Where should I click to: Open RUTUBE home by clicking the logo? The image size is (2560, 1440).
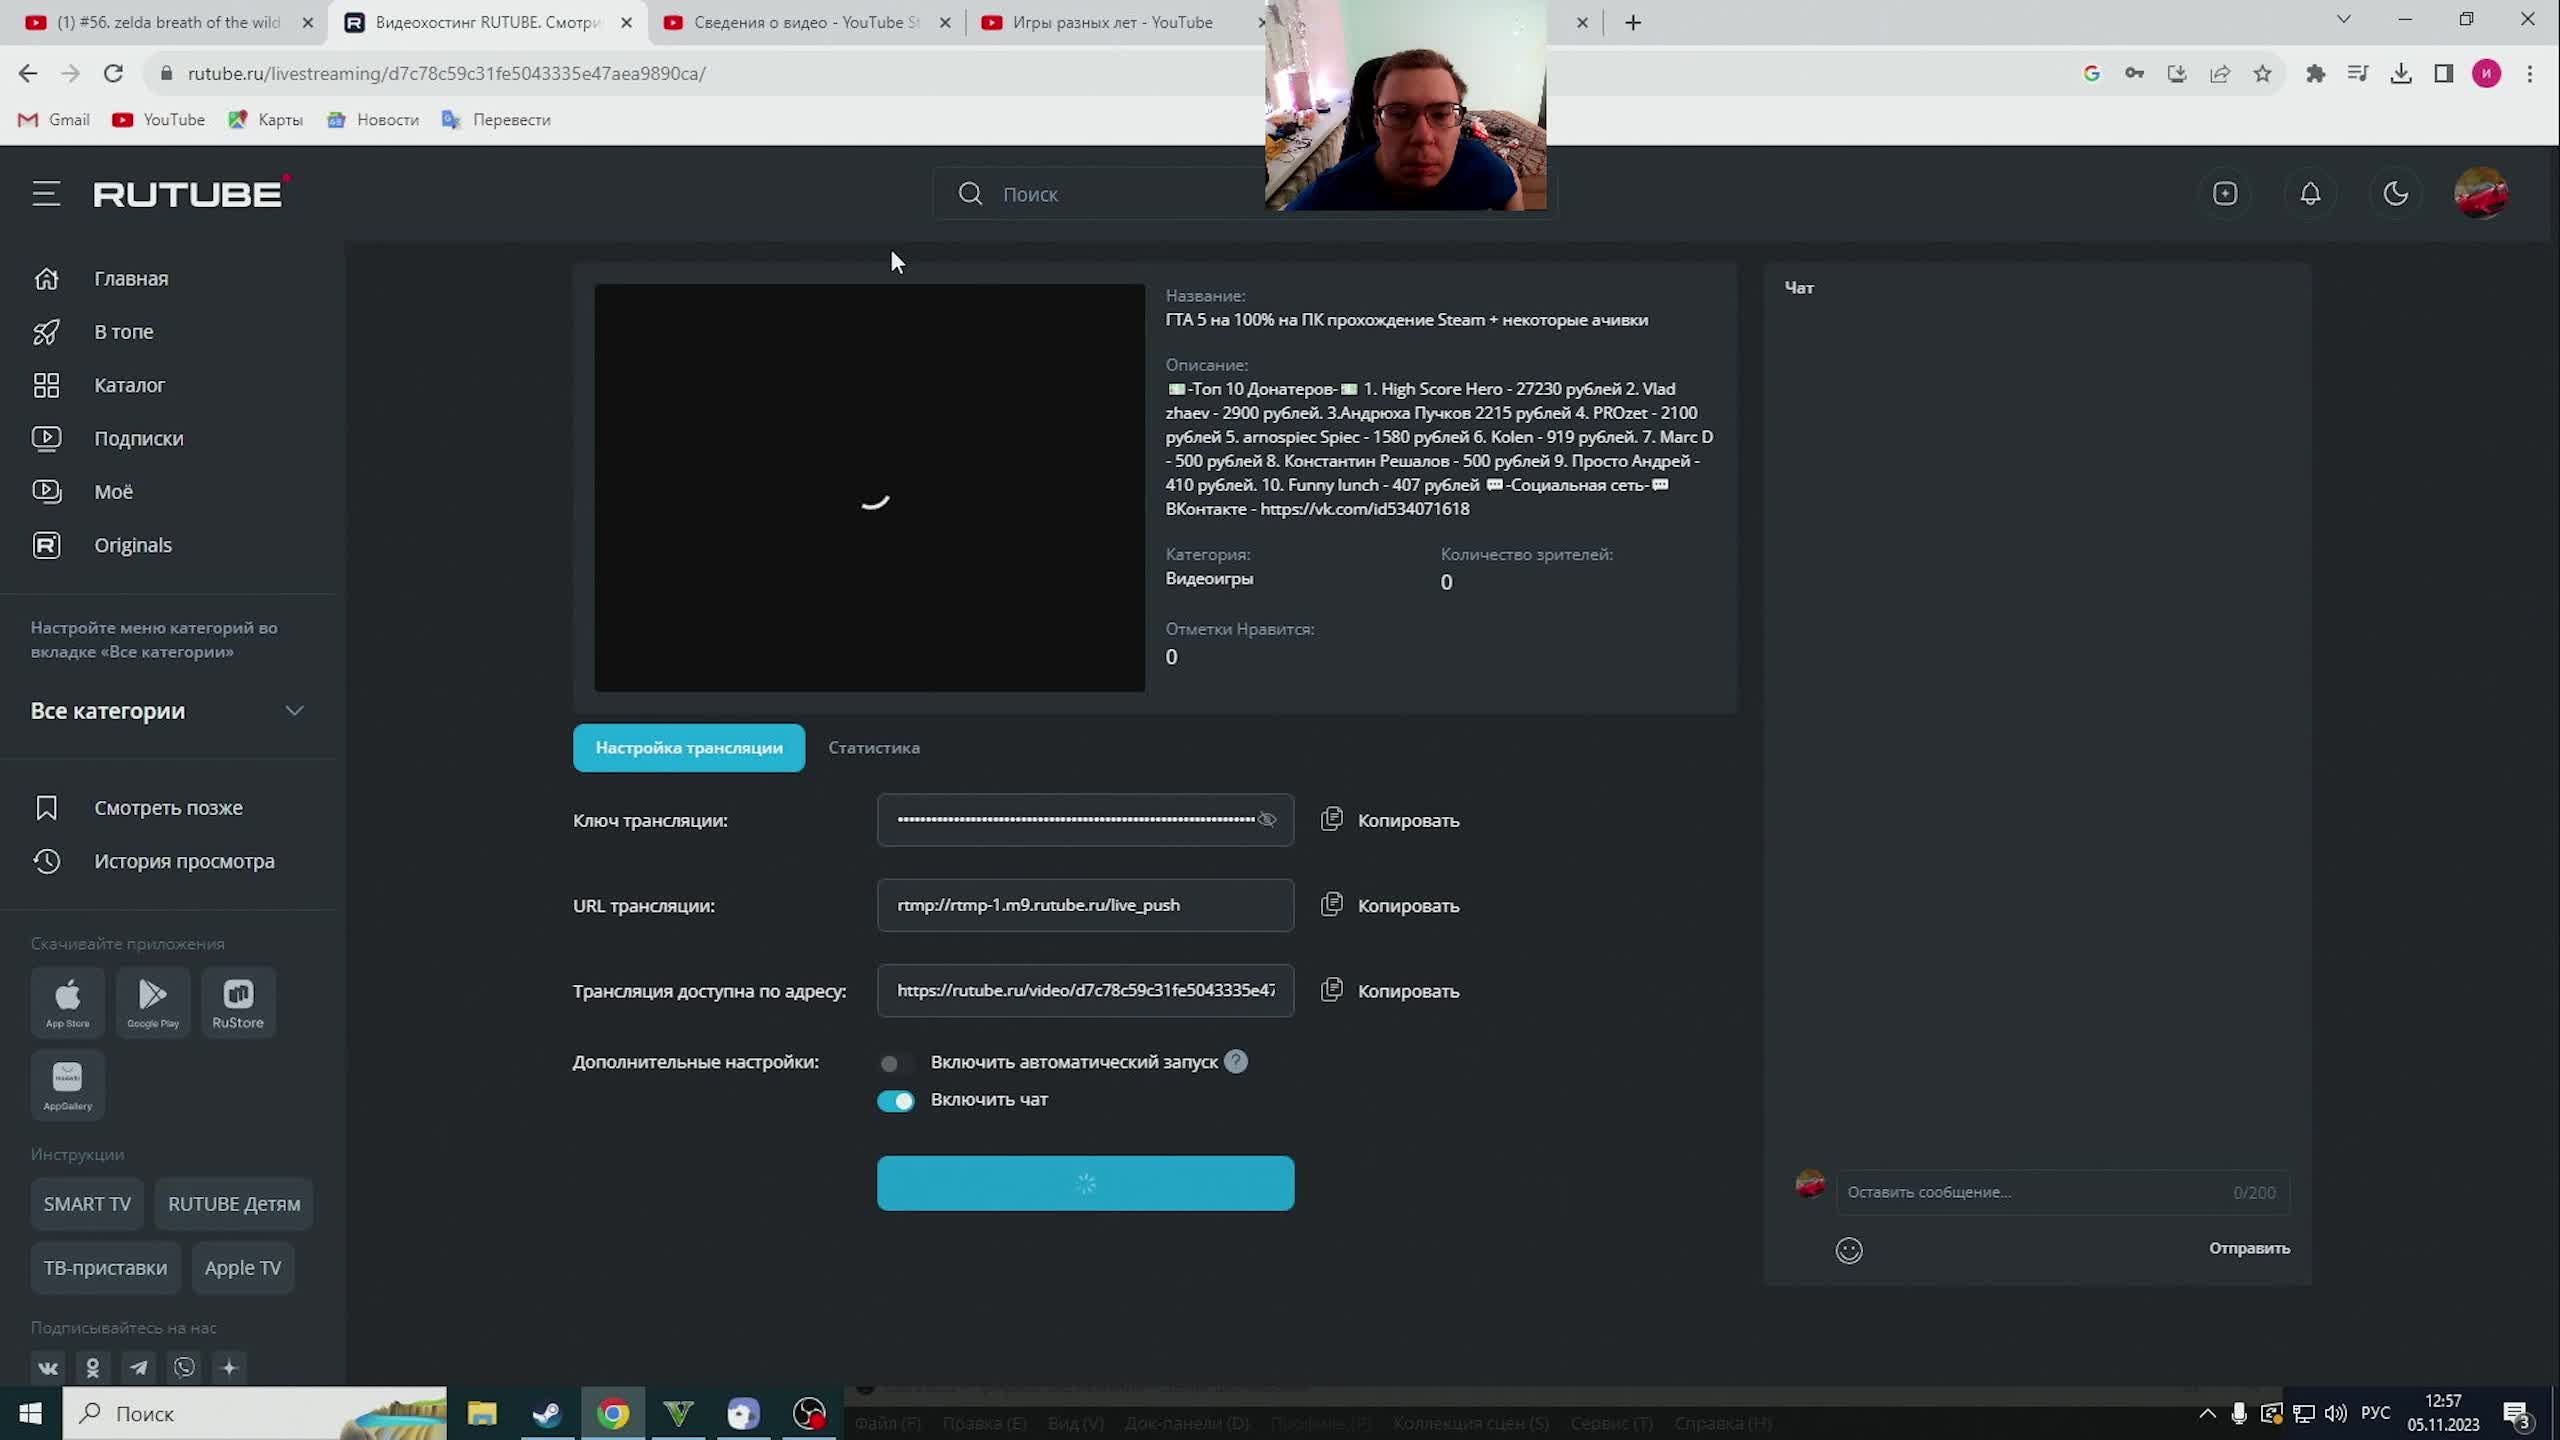(x=188, y=192)
